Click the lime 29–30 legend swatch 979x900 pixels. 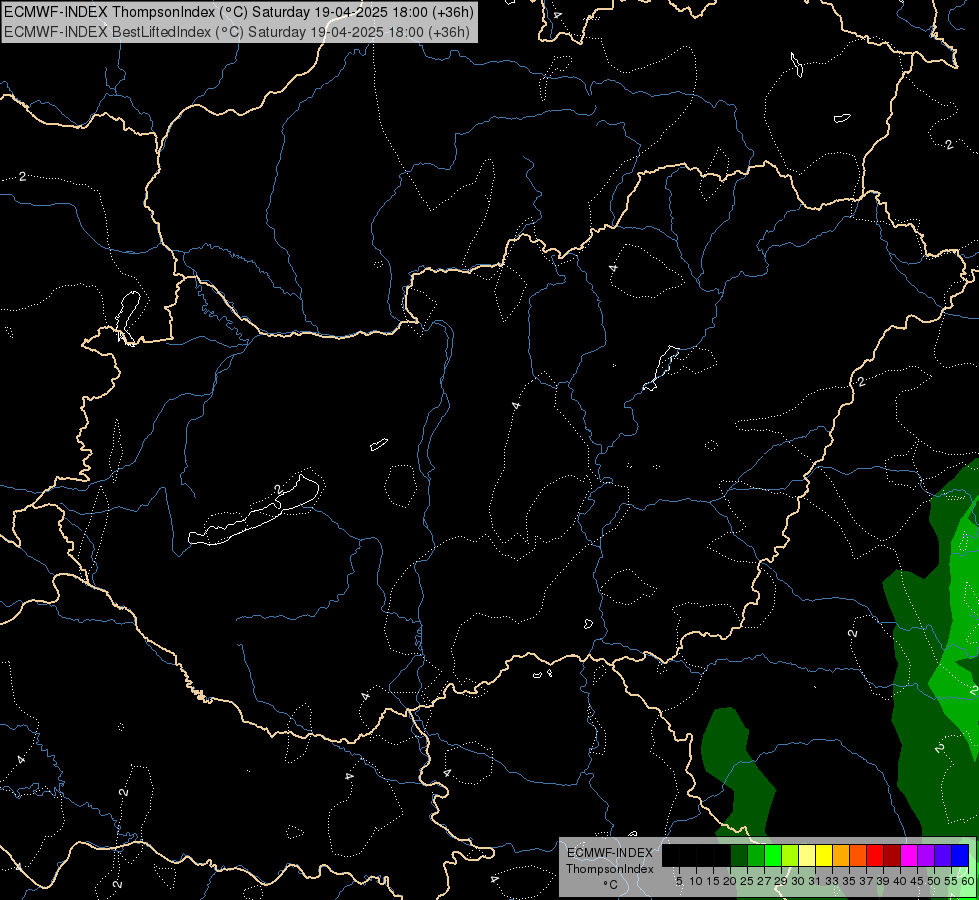point(790,856)
